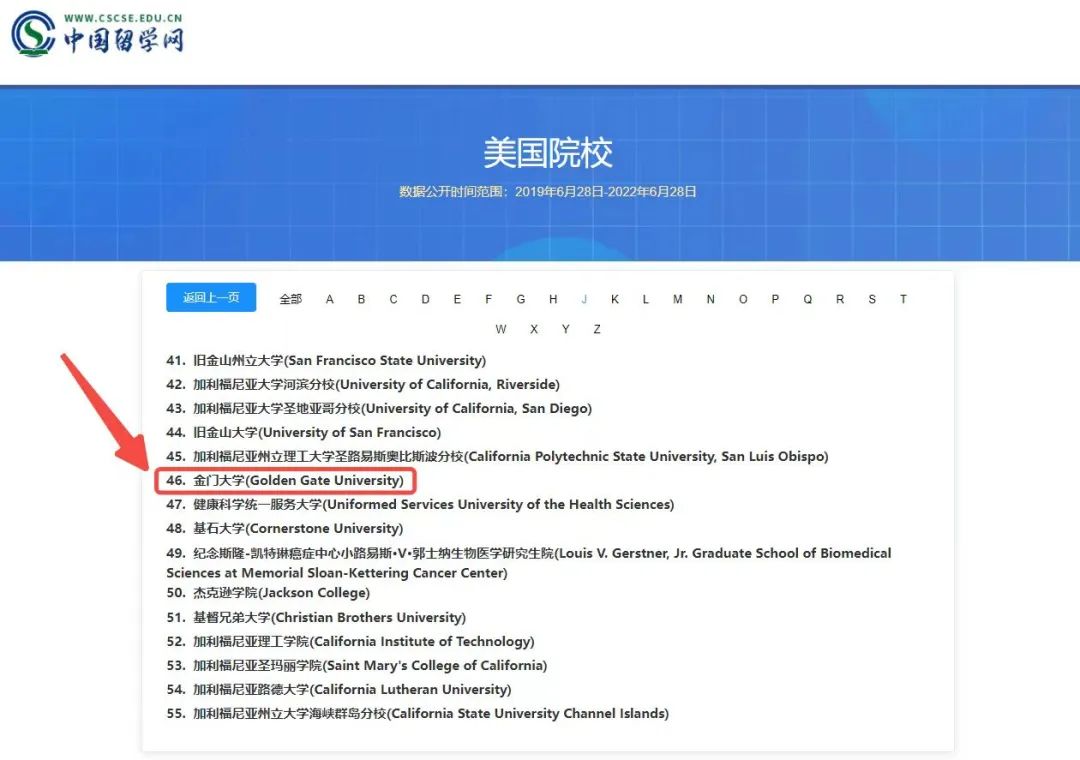Viewport: 1080px width, 760px height.
Task: Select letter A in alphabet filter
Action: [330, 299]
